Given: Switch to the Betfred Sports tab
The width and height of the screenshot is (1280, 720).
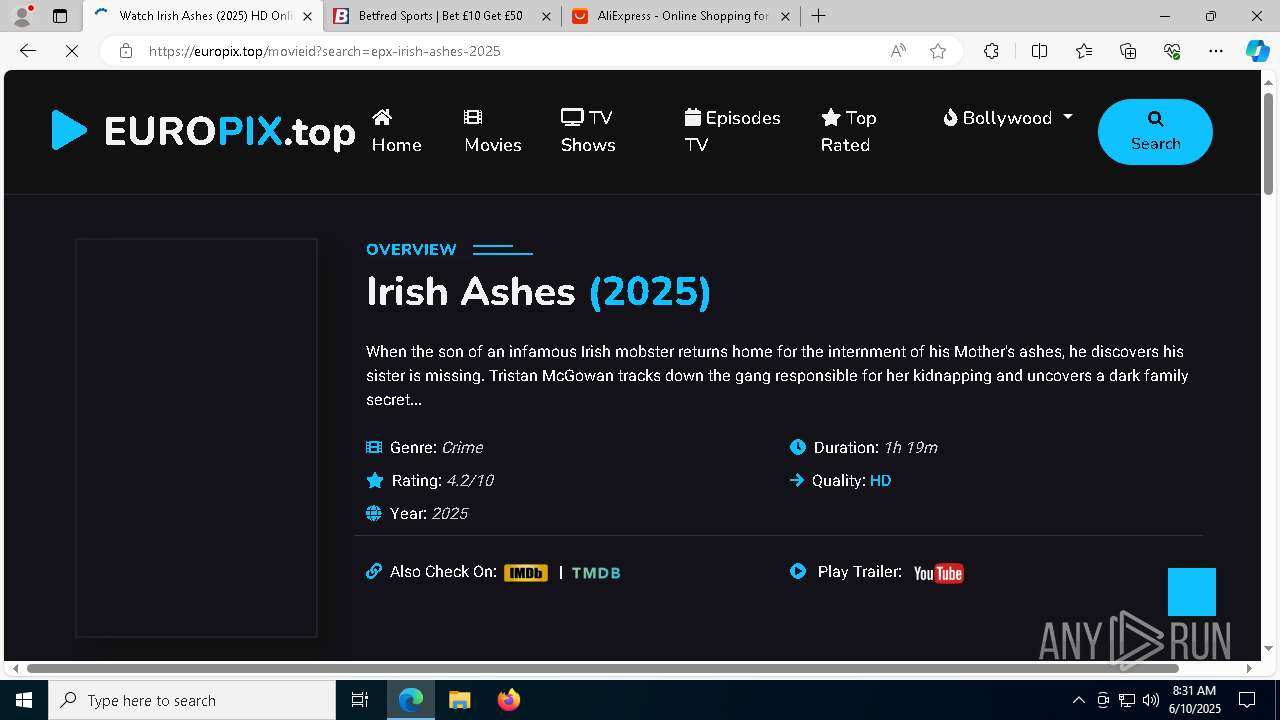Looking at the screenshot, I should pyautogui.click(x=441, y=16).
